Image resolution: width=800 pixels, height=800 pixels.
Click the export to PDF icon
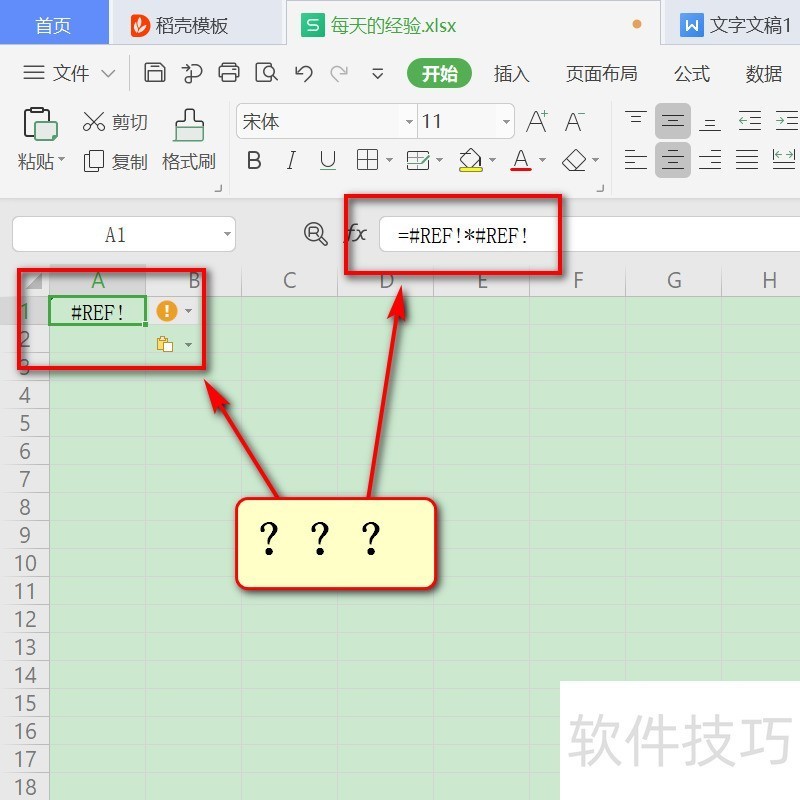coord(192,73)
